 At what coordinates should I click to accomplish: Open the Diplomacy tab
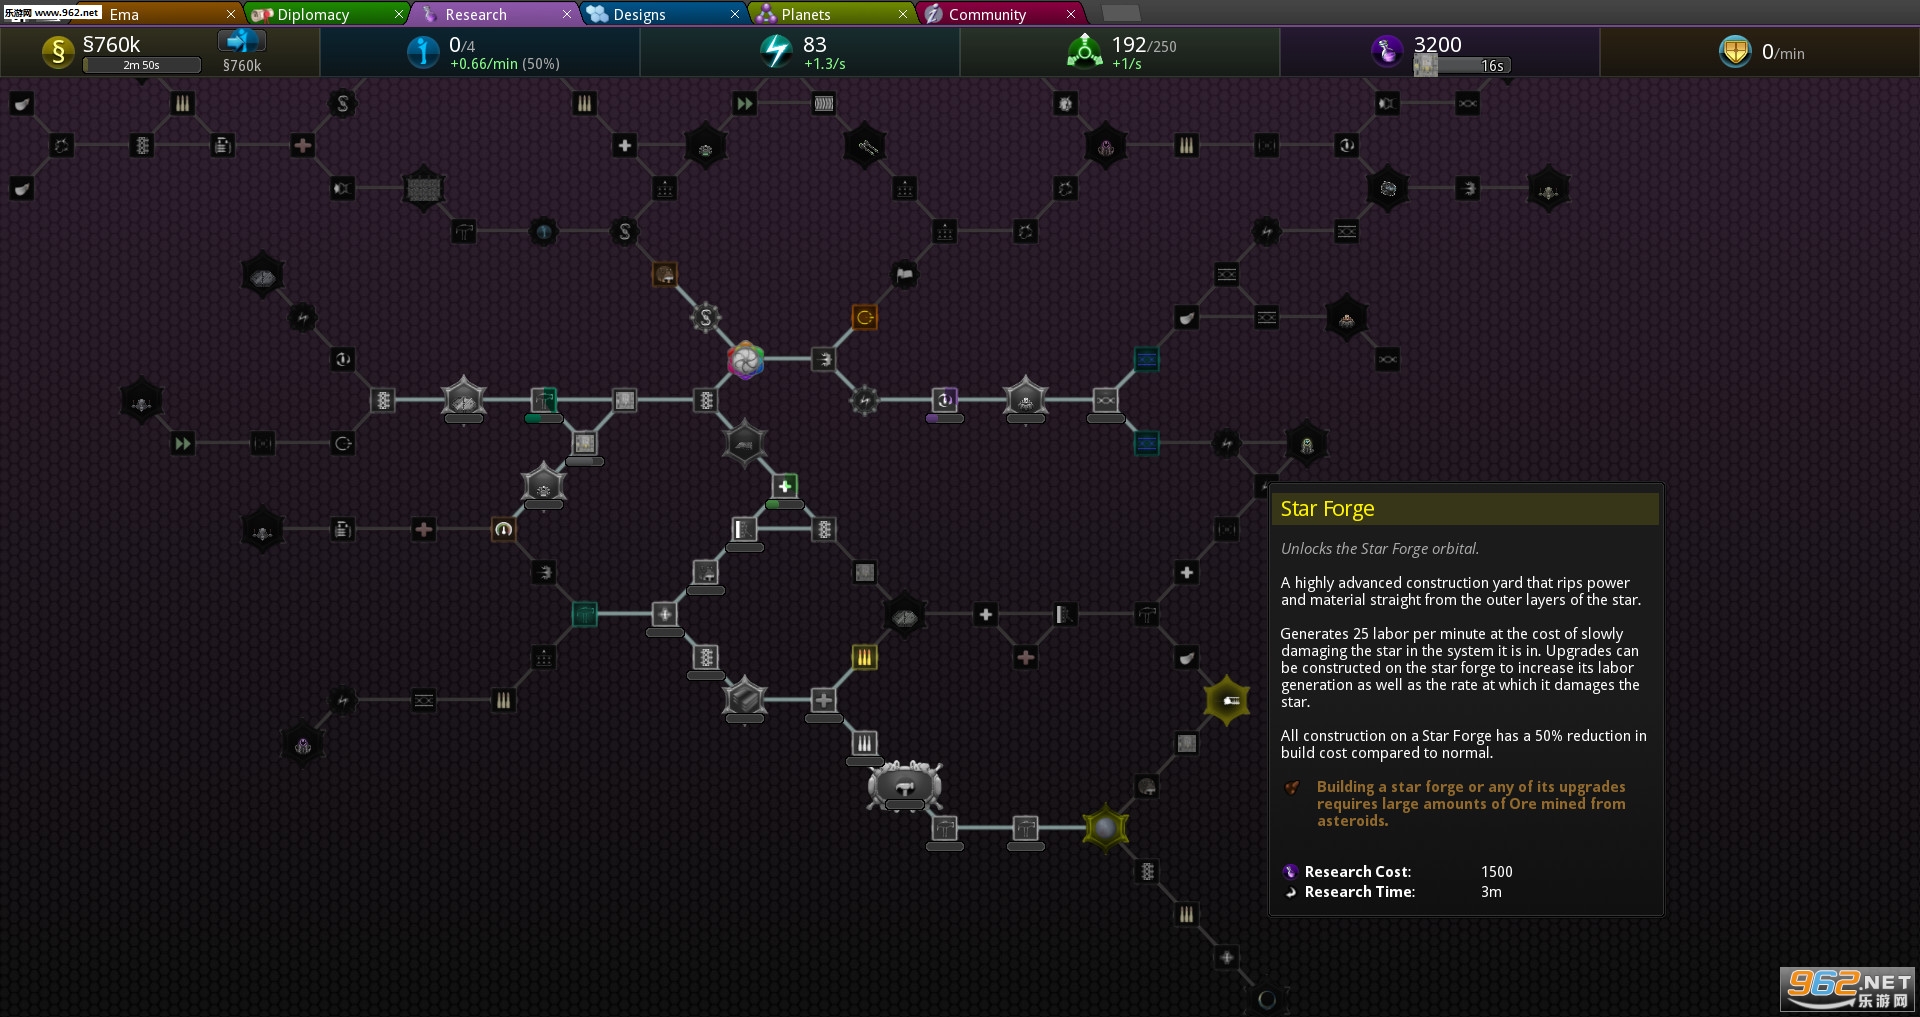[325, 14]
